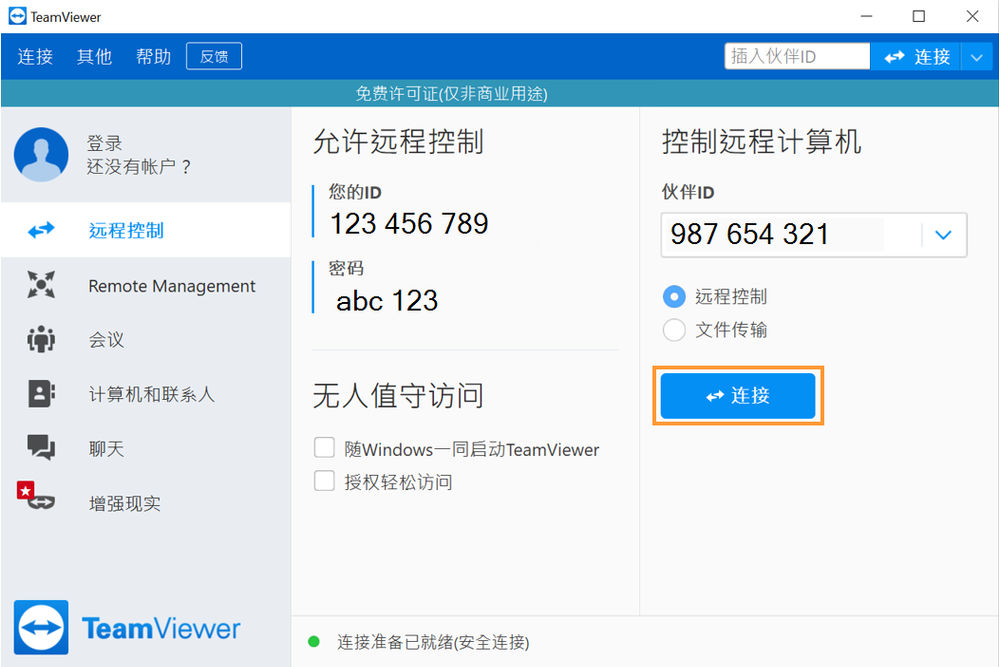Enable 授权轻松访问 checkbox
The height and width of the screenshot is (667, 999).
pos(324,480)
